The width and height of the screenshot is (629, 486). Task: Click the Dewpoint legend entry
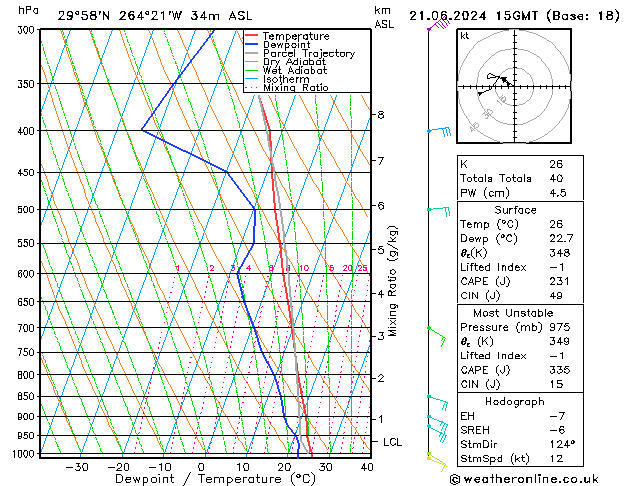coord(278,45)
